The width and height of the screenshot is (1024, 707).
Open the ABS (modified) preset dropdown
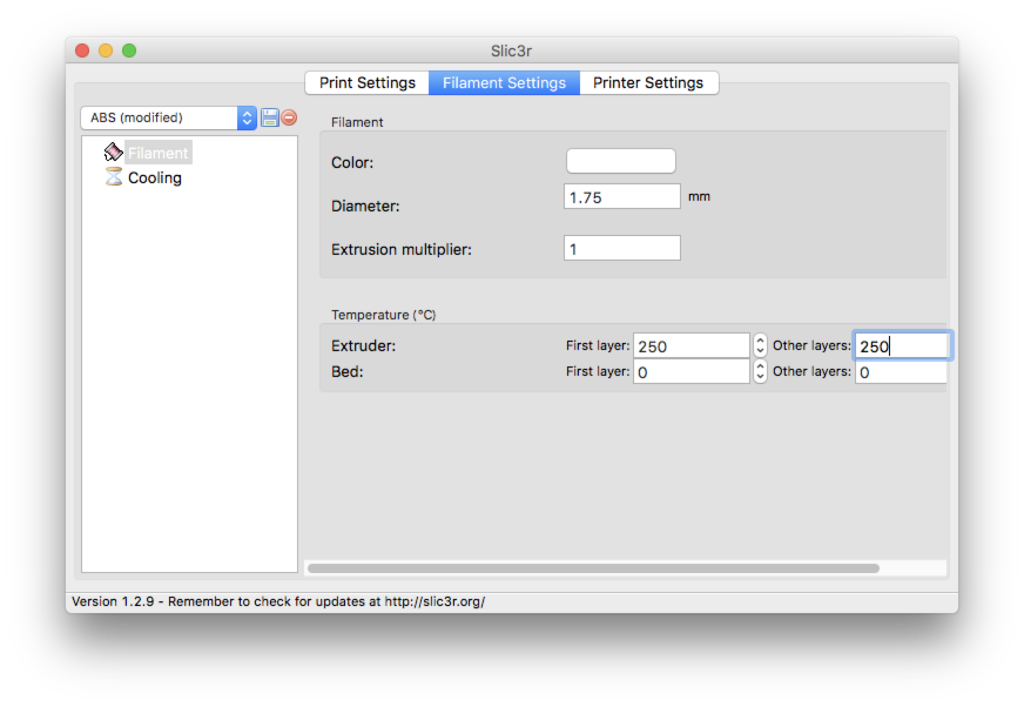tap(168, 118)
